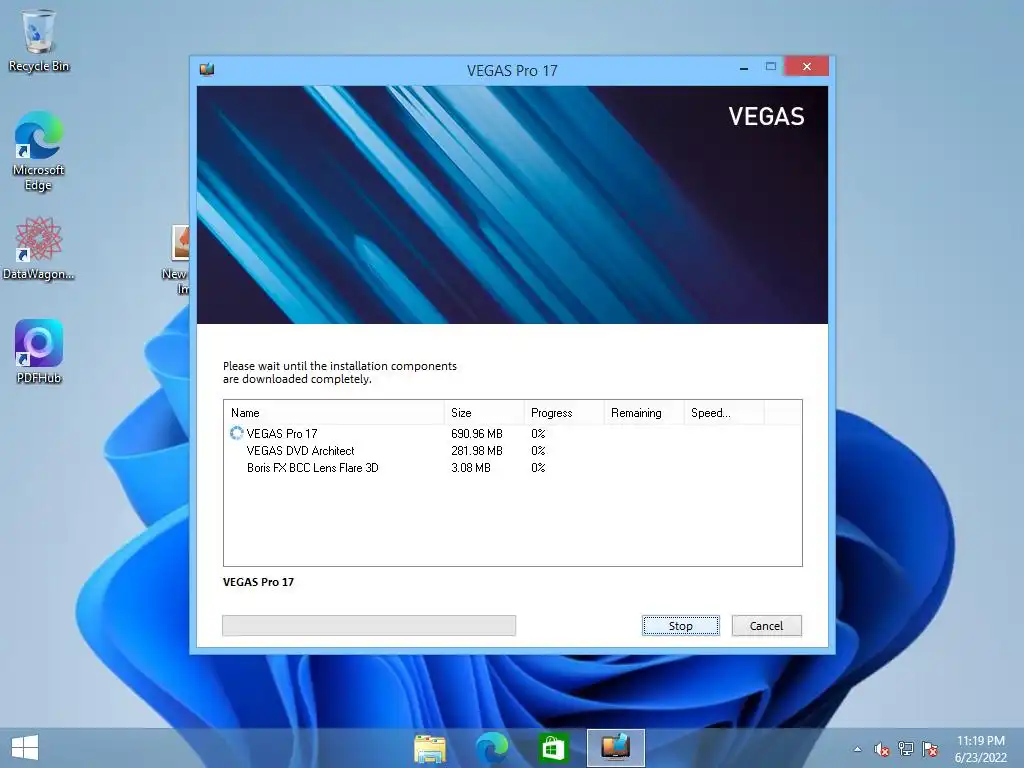This screenshot has height=768, width=1024.
Task: Click the Size column header
Action: [x=484, y=413]
